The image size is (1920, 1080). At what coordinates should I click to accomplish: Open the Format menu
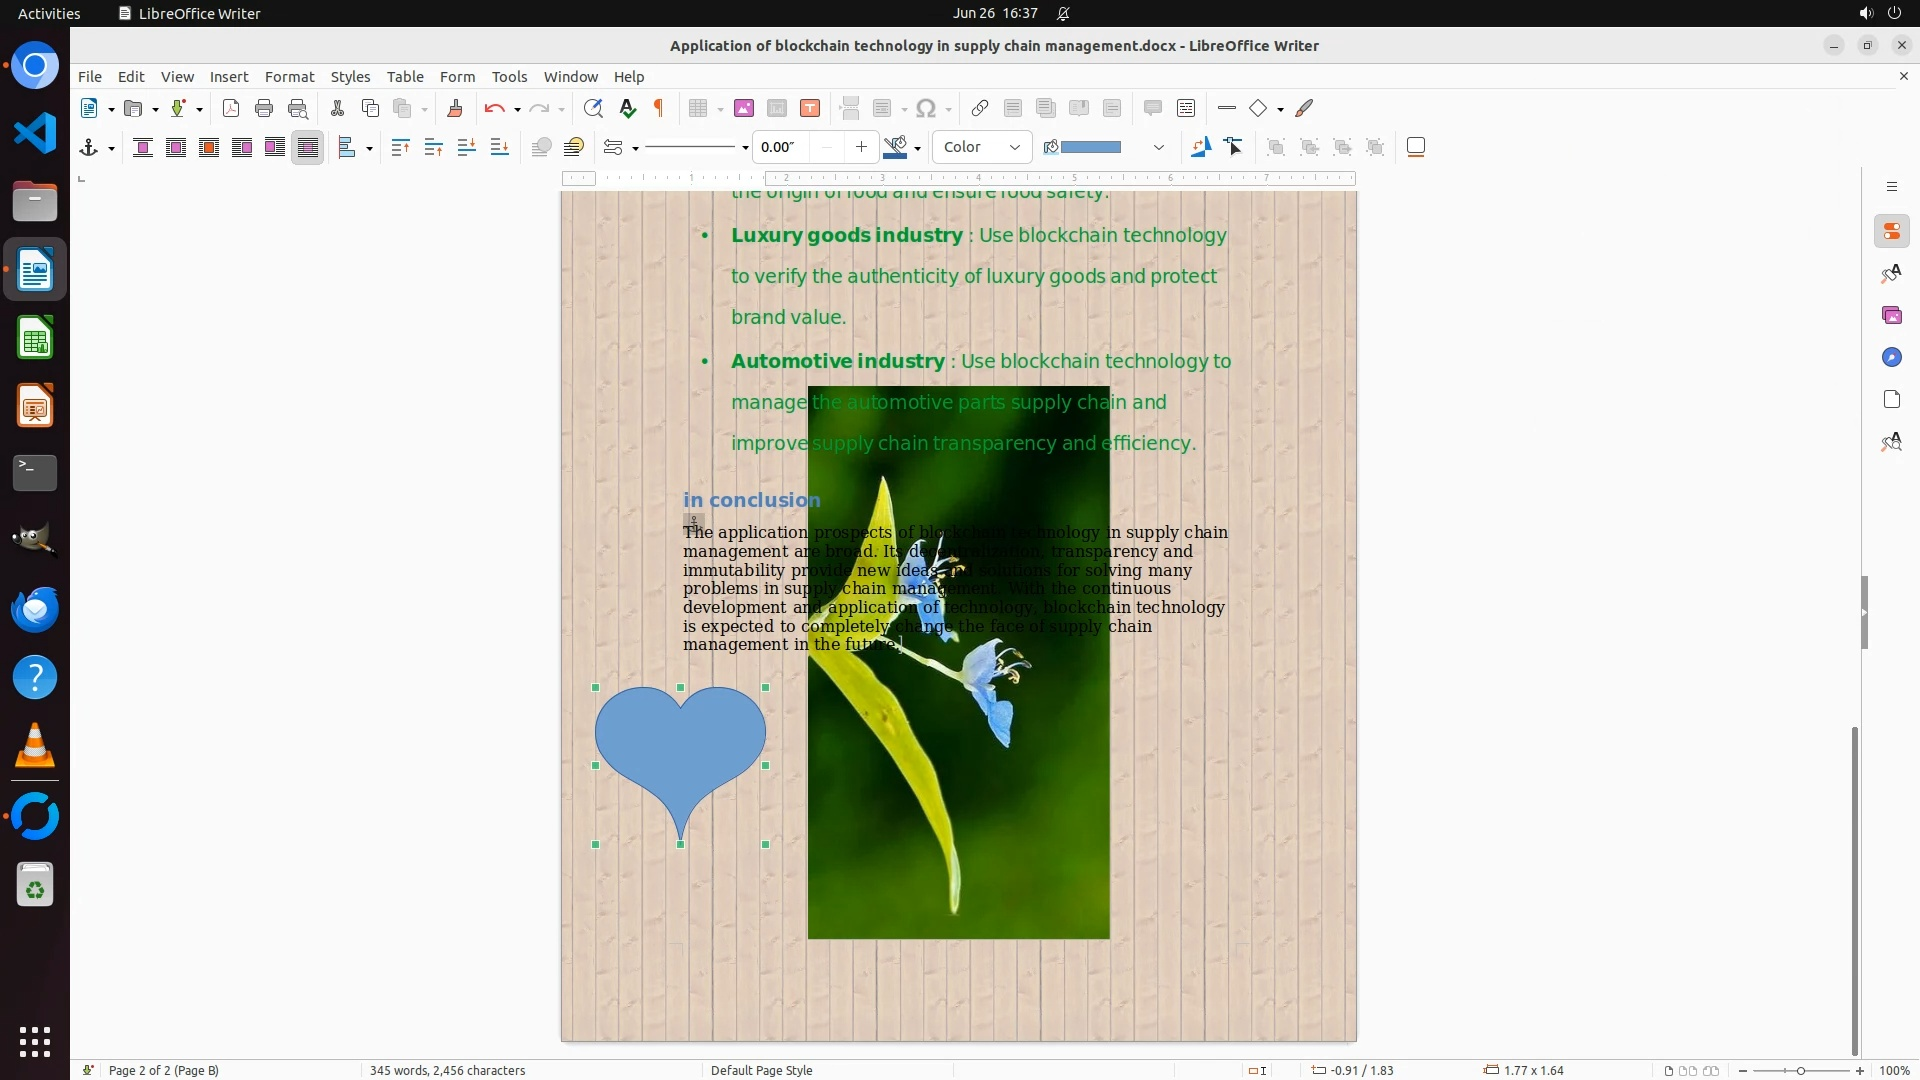pos(289,76)
